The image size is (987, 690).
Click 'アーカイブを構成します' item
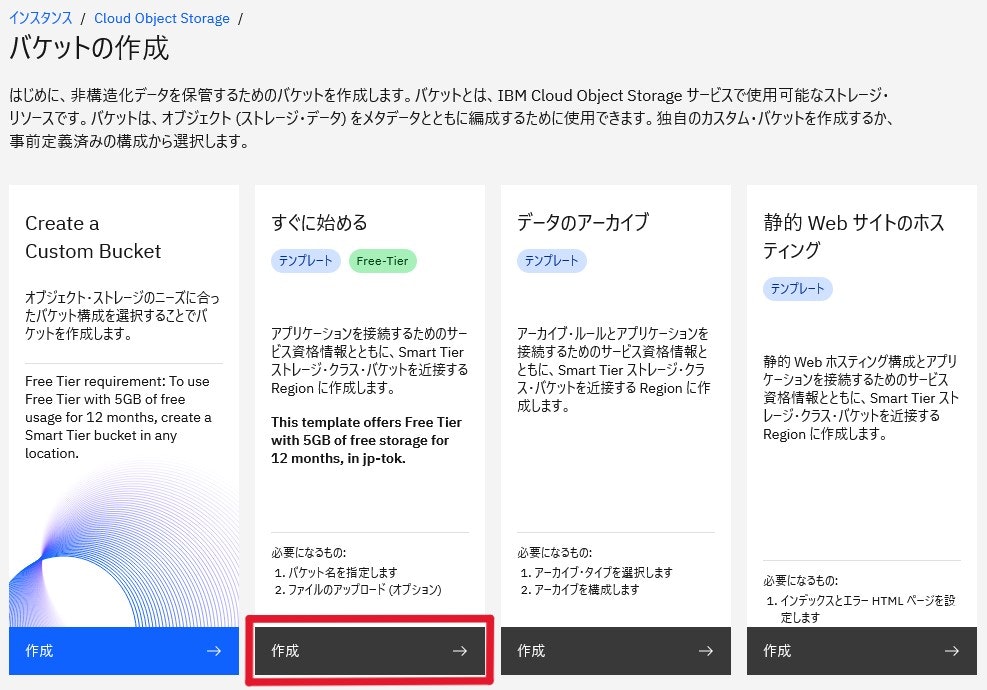(x=587, y=589)
